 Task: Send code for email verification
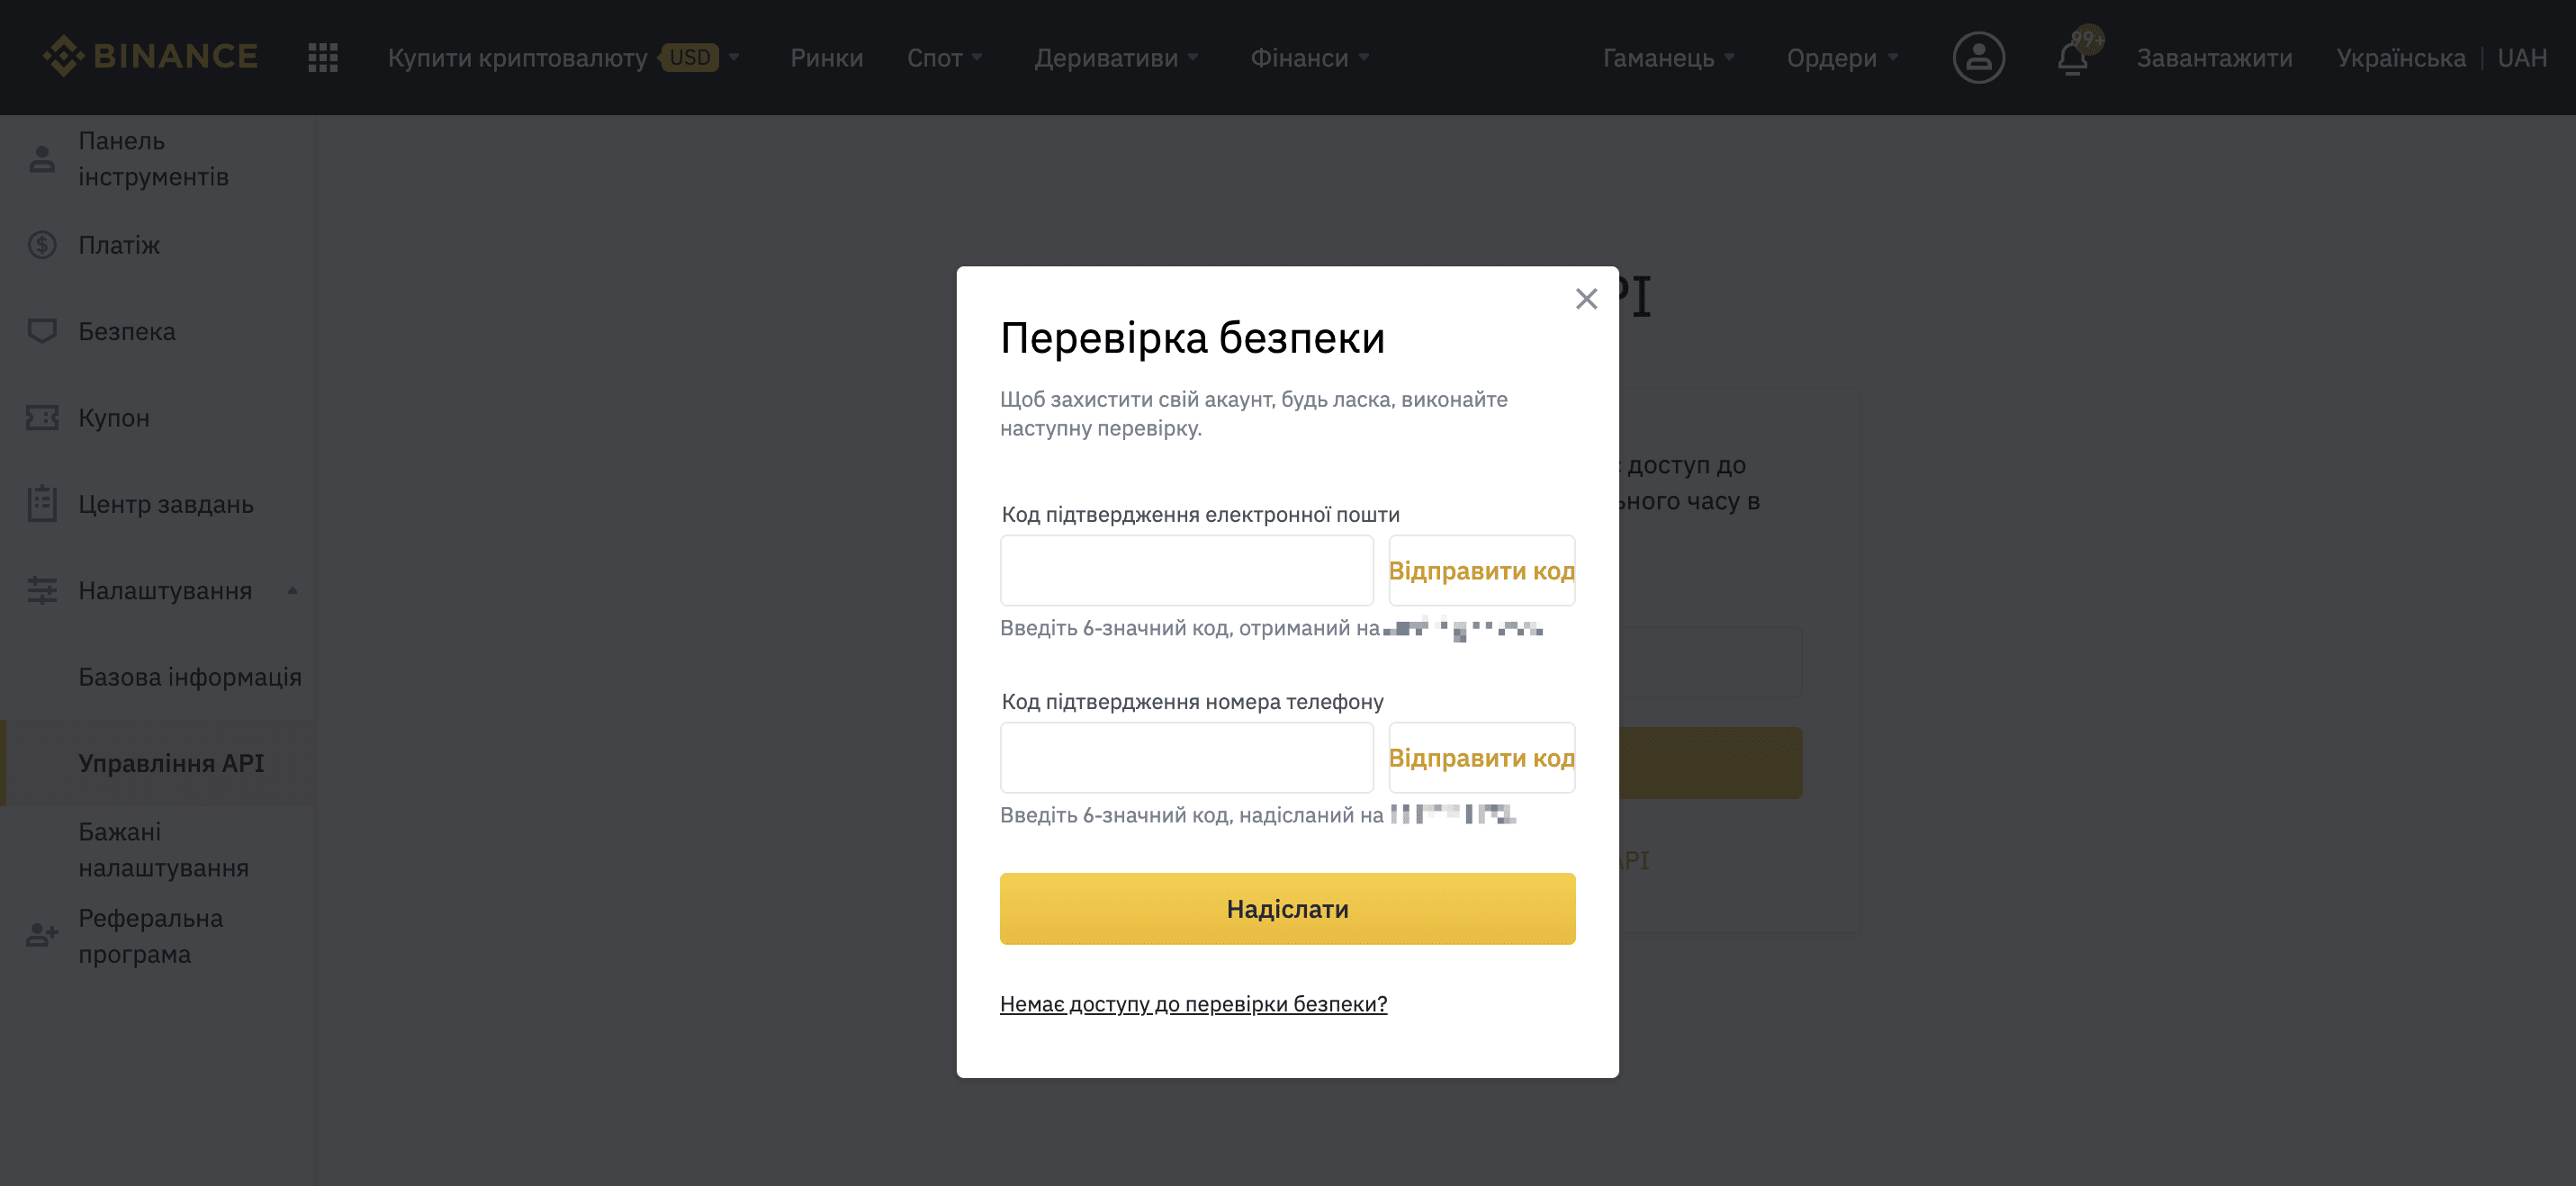1481,570
